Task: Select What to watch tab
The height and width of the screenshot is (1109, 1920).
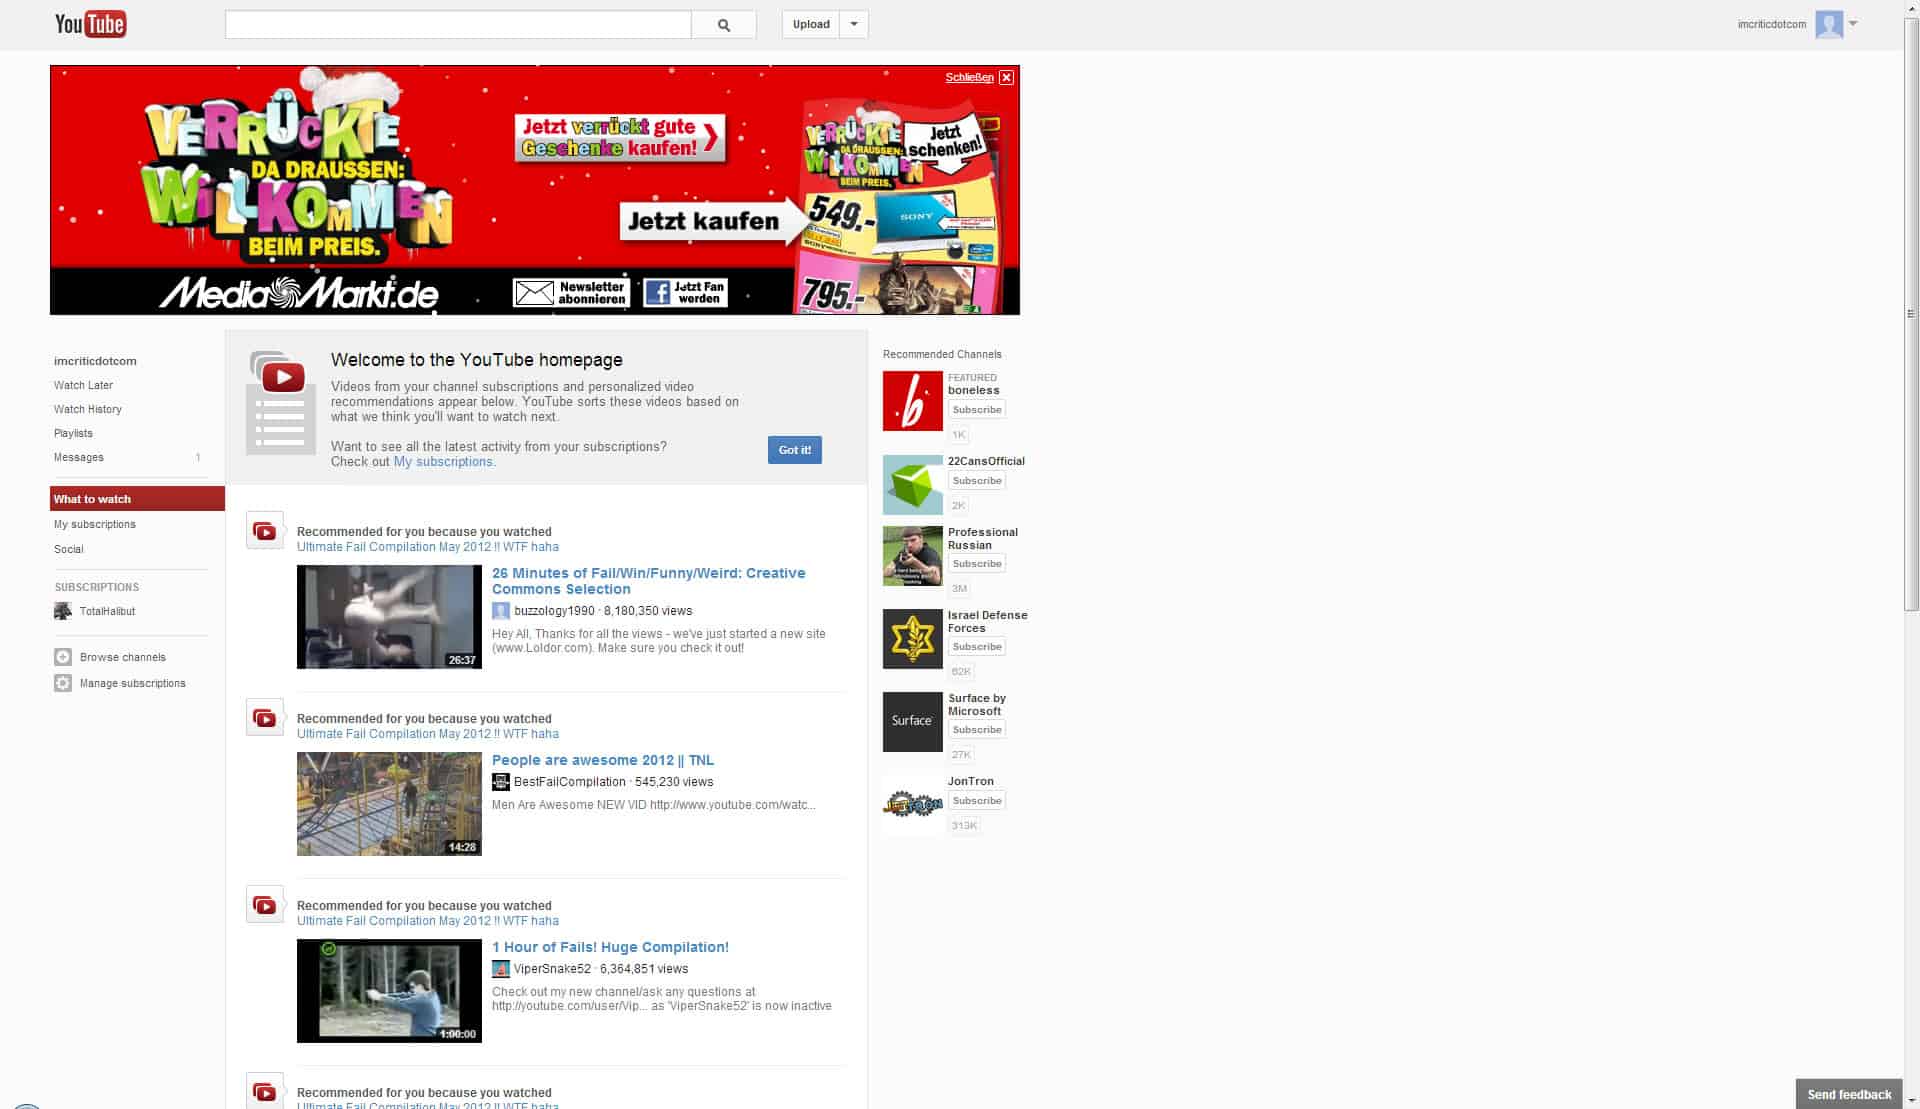Action: [x=137, y=499]
